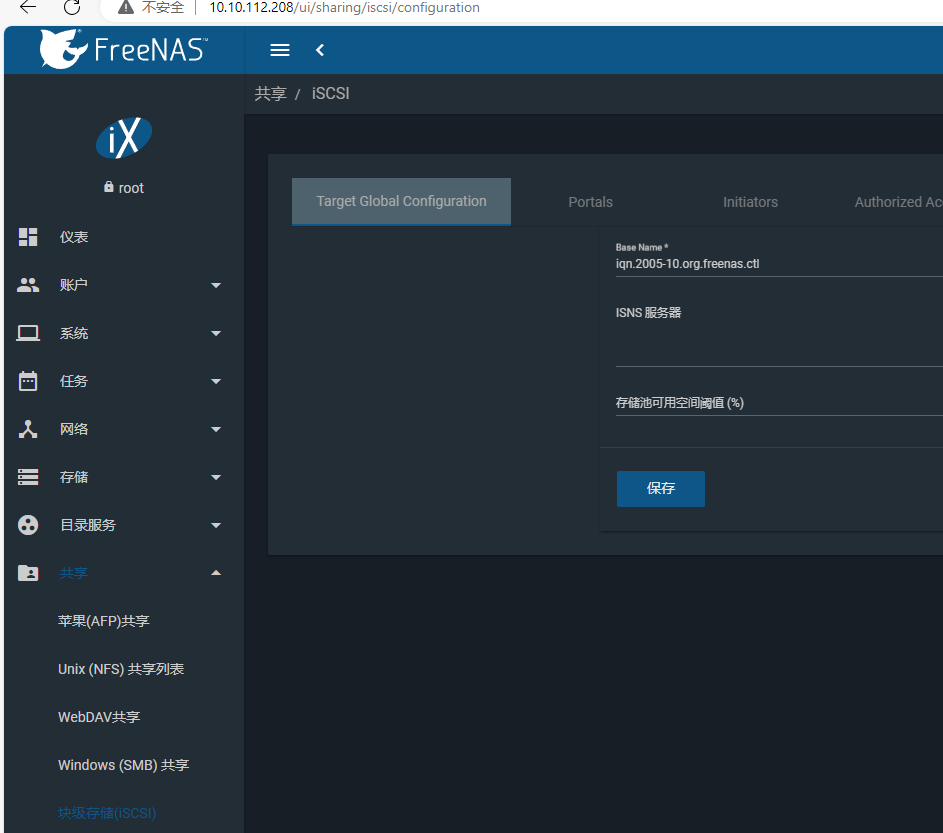Expand the 网络 section chevron

215,428
